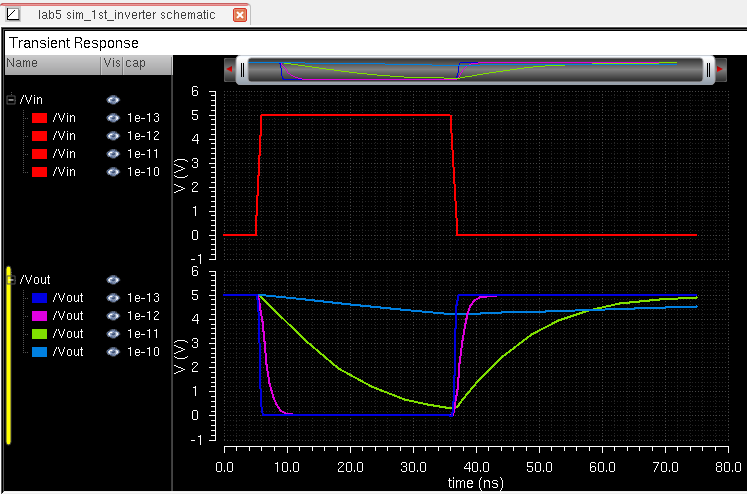Click eye icon for /Vout 1e-12

coord(113,316)
